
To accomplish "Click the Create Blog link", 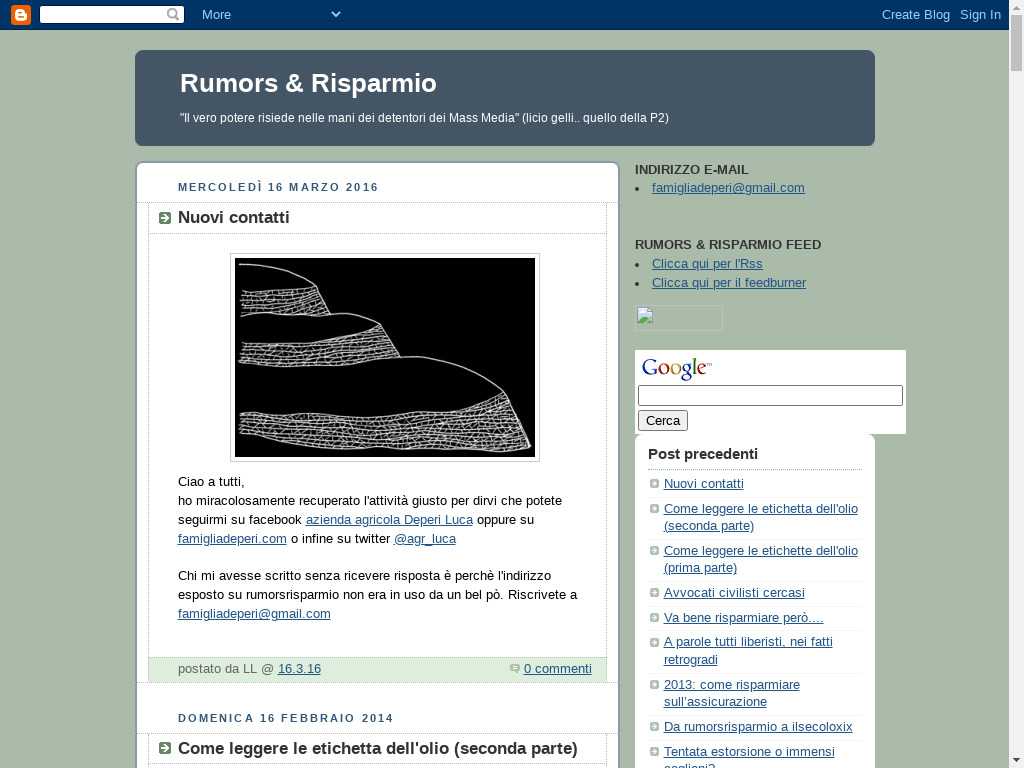I will 915,14.
